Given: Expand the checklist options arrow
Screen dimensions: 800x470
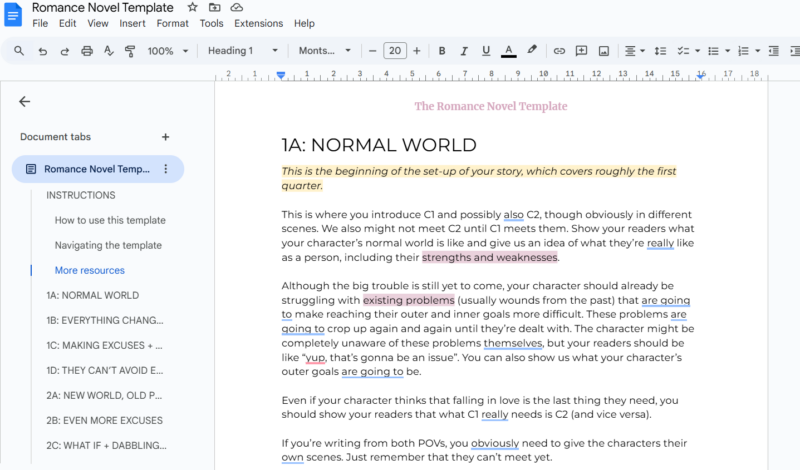Looking at the screenshot, I should 697,51.
